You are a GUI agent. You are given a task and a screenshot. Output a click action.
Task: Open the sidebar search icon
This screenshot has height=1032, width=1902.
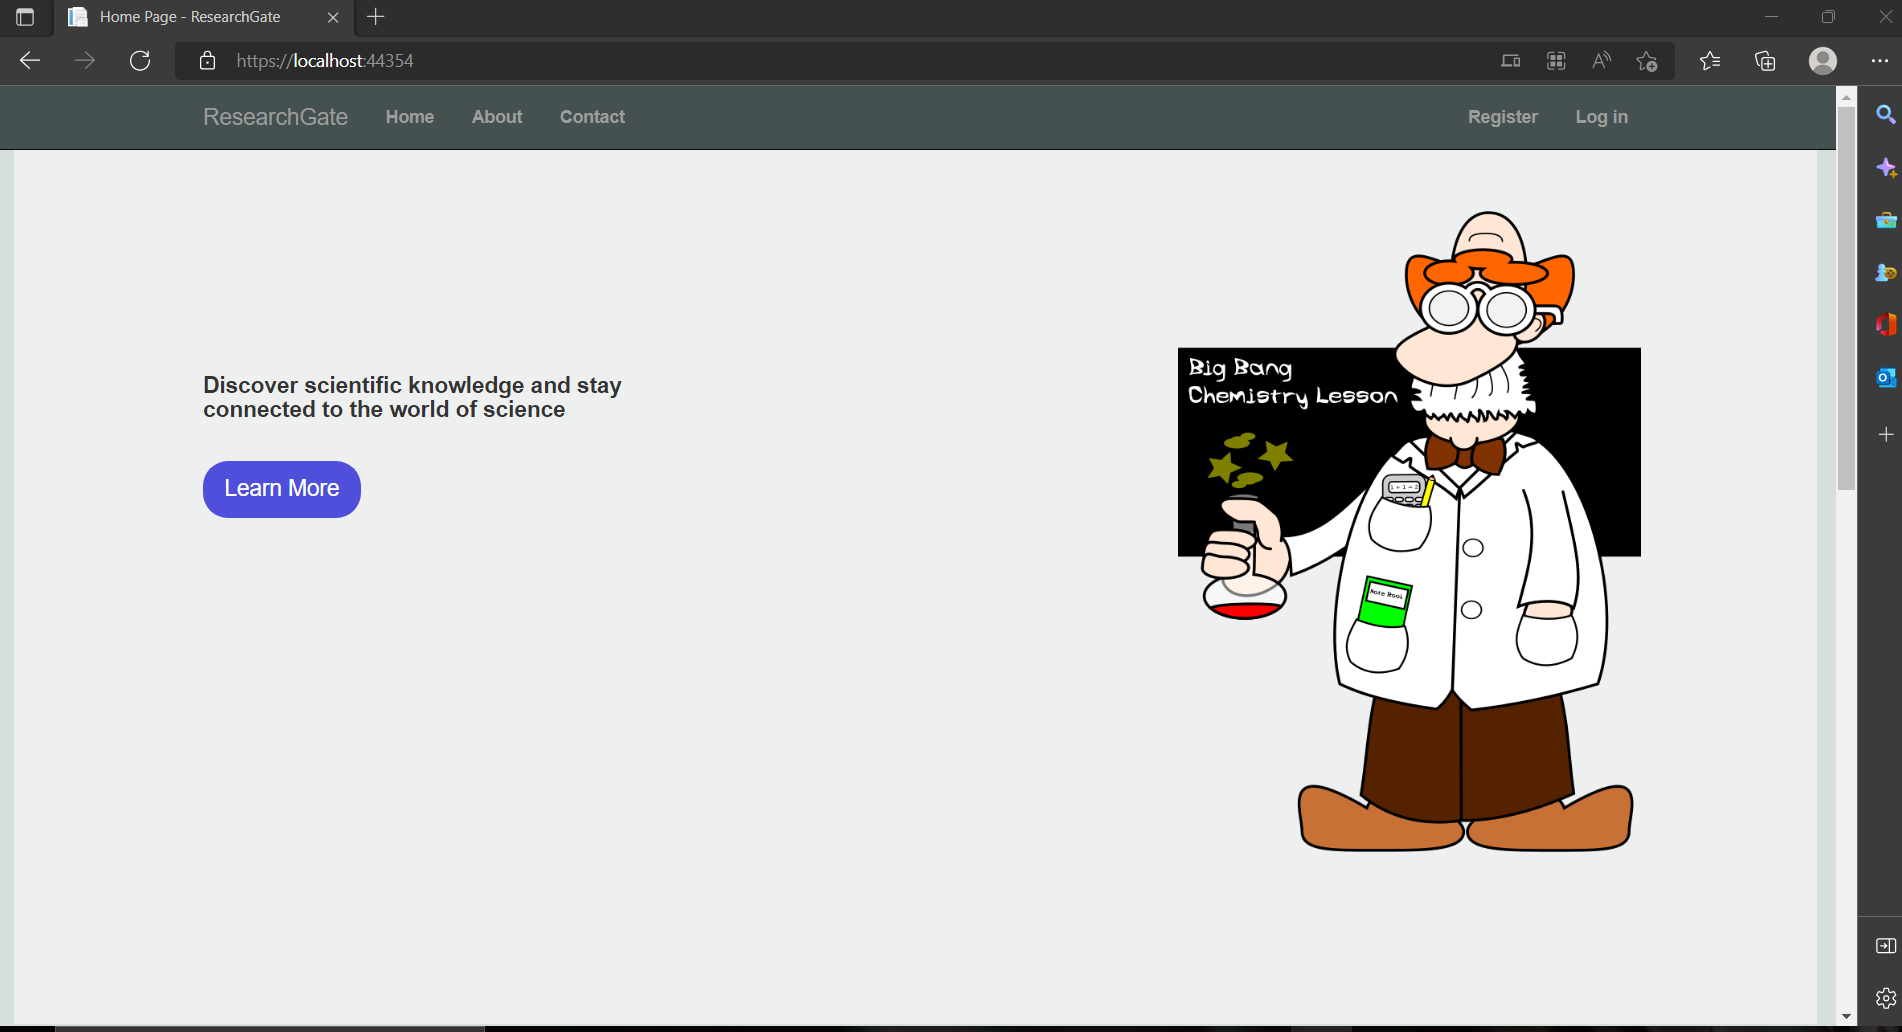coord(1886,115)
